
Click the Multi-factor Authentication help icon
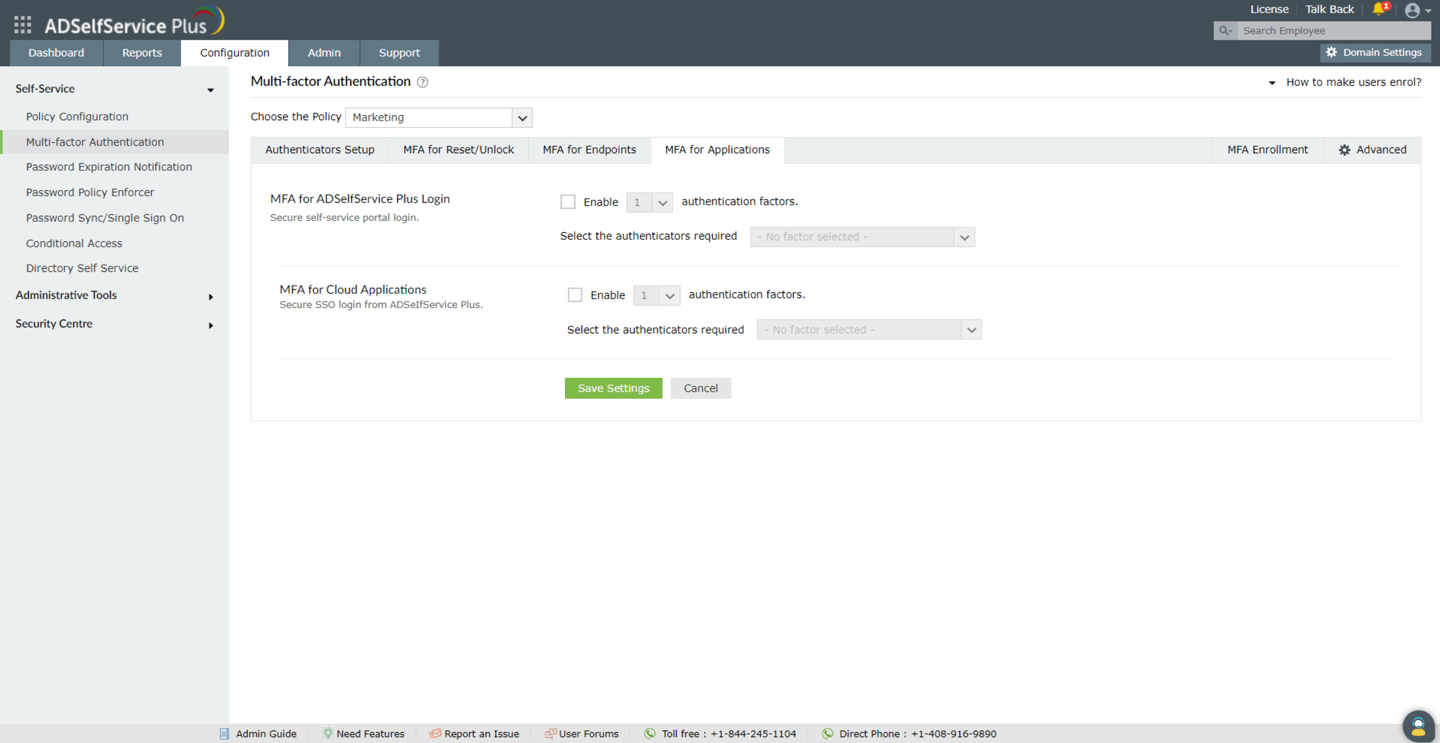tap(422, 82)
